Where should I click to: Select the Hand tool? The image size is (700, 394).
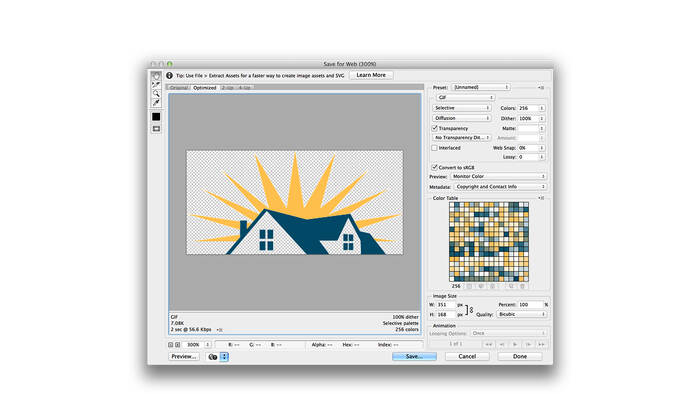(156, 76)
